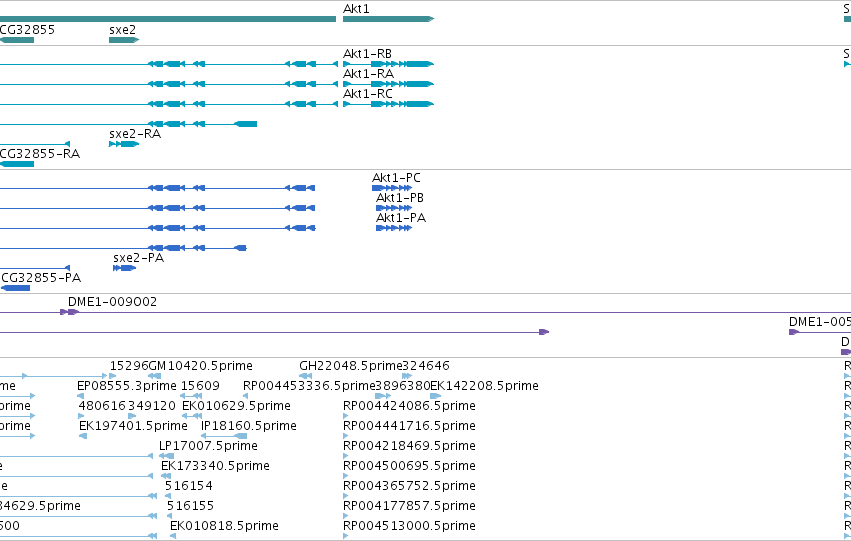Screen dimensions: 851x541
Task: Select the GH22048.5prime EST label
Action: [351, 366]
